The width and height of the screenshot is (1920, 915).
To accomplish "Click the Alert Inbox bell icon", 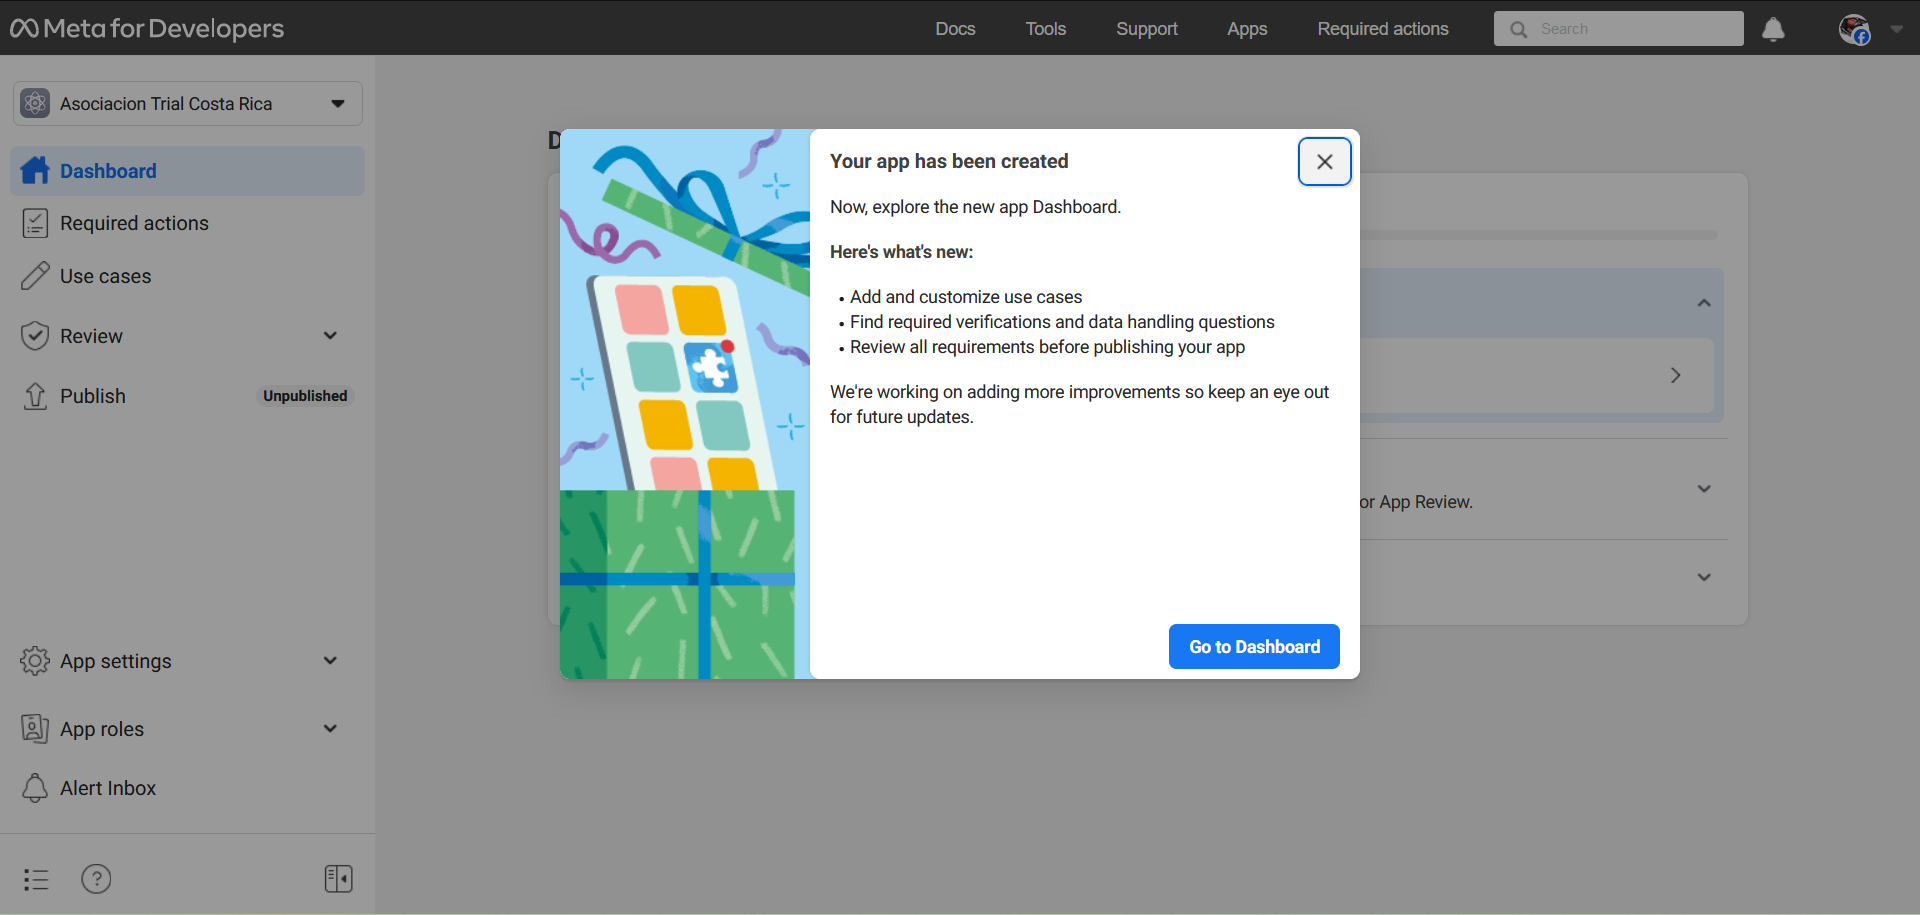I will pos(35,788).
